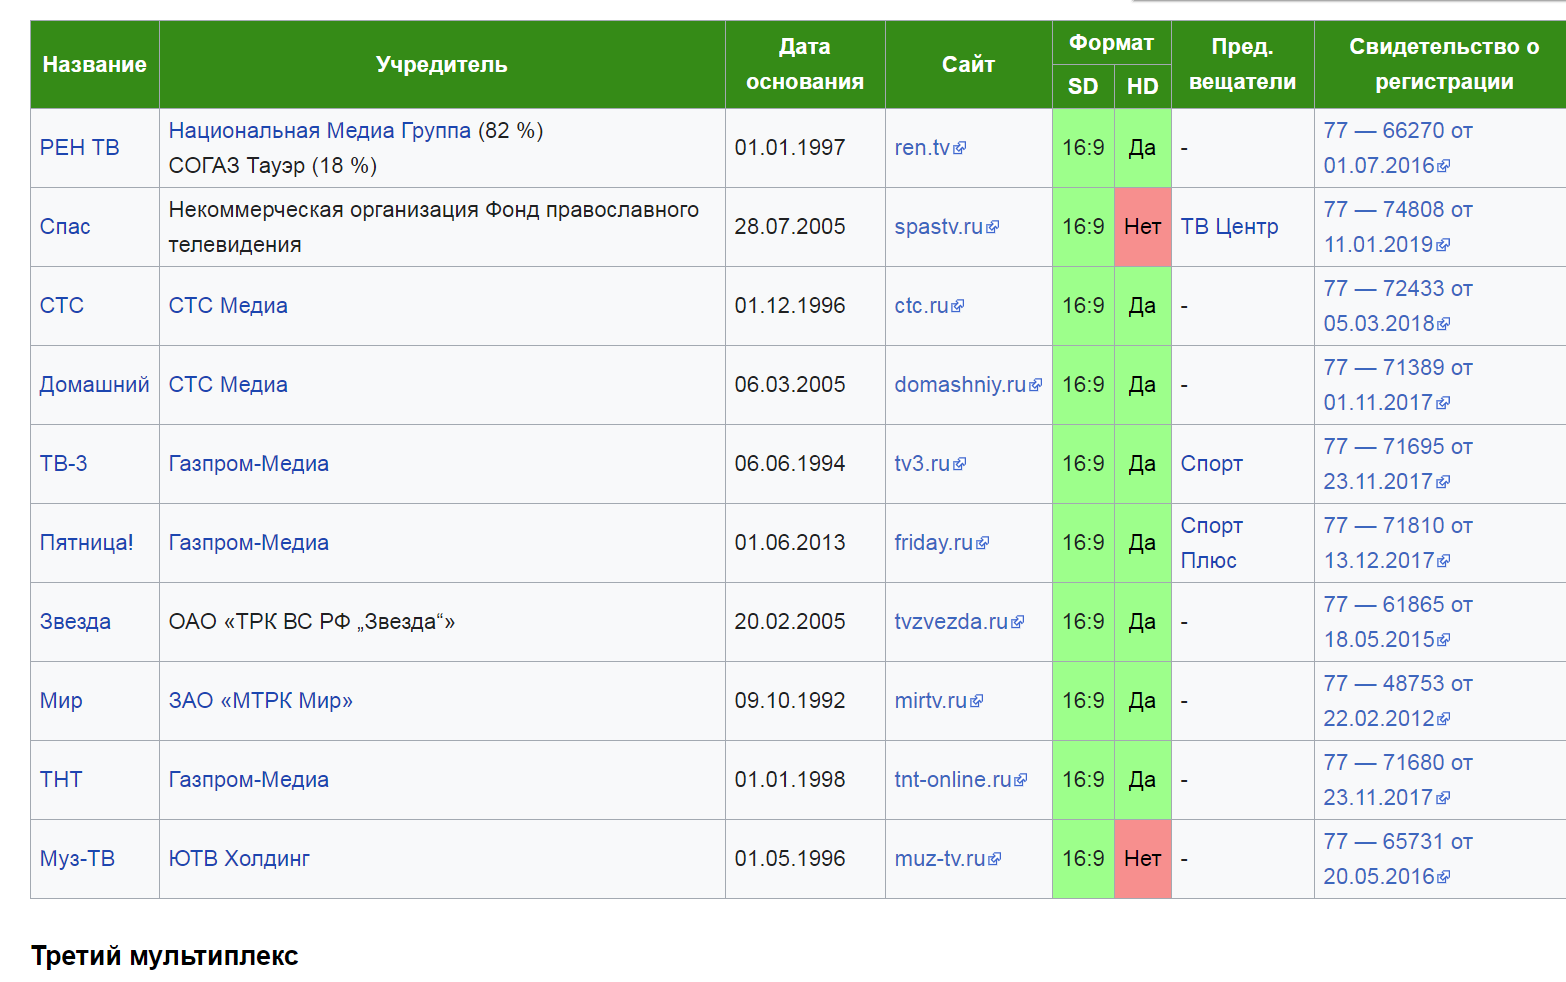Open the Муз-ТВ channel link

[x=77, y=859]
